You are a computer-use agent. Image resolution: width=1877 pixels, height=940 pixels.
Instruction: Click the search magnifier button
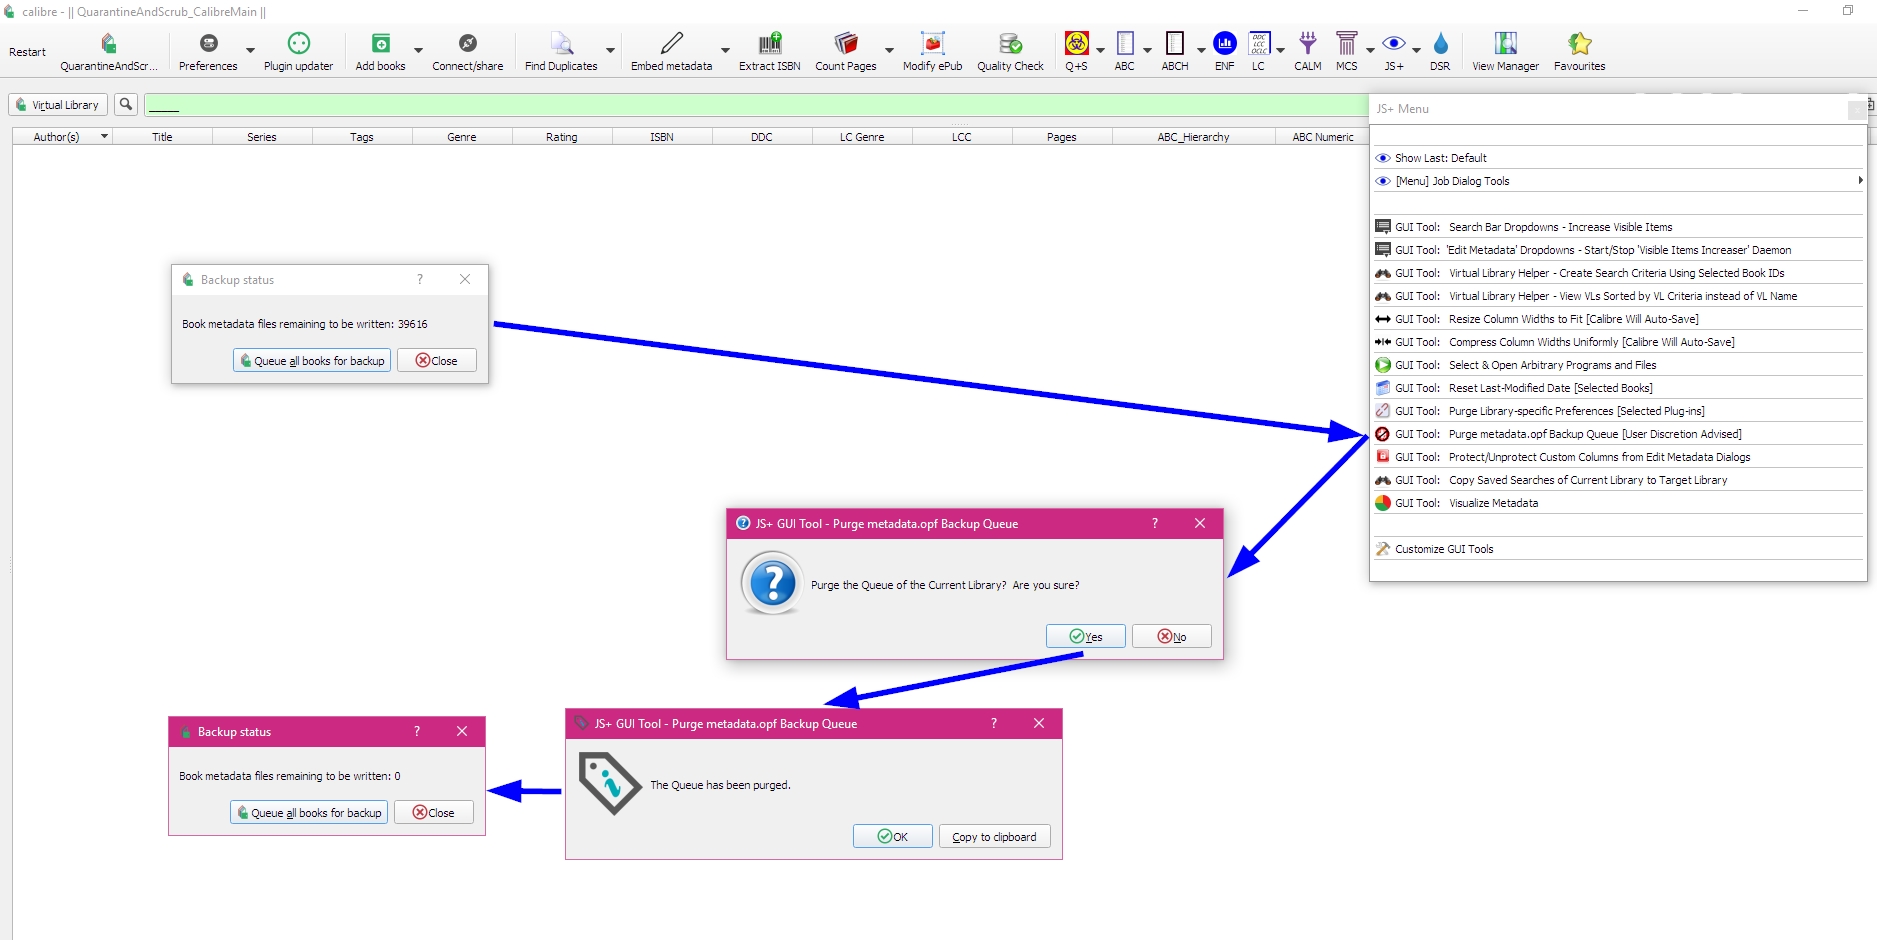click(126, 104)
